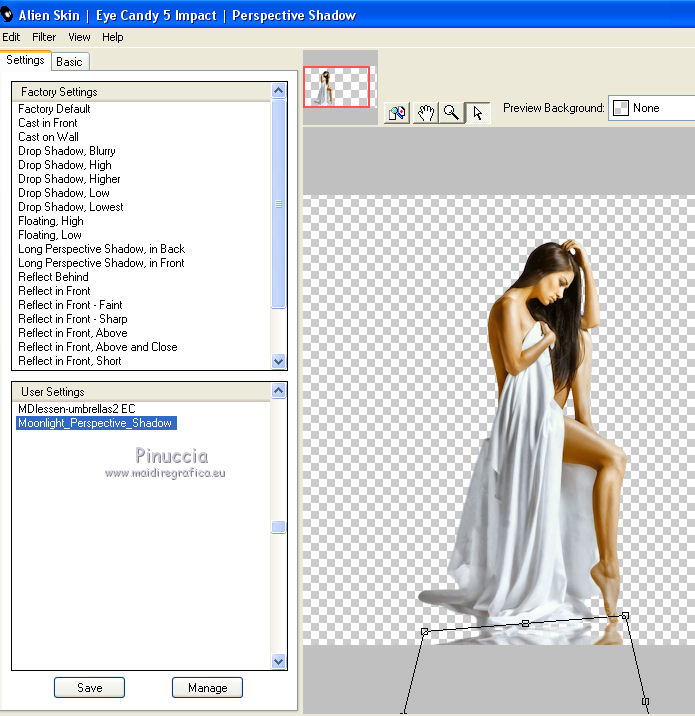Select Drop Shadow, High preset
This screenshot has width=695, height=716.
(65, 165)
